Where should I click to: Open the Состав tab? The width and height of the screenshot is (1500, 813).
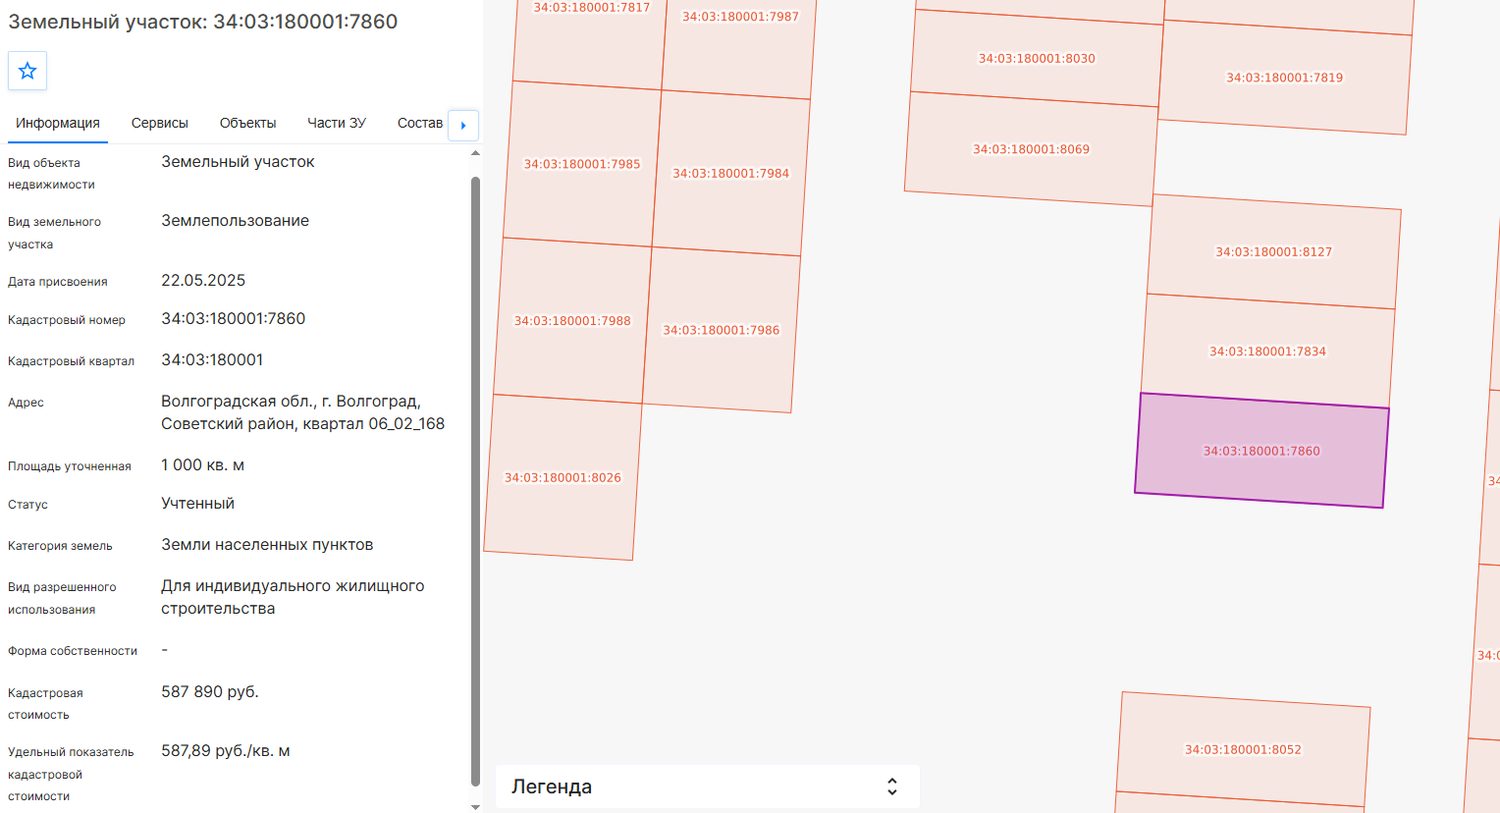coord(420,123)
